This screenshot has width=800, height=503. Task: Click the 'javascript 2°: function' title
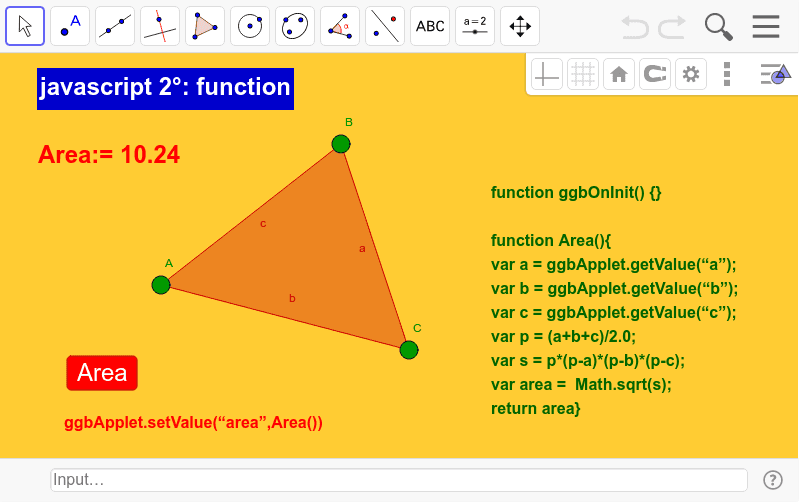coord(165,88)
